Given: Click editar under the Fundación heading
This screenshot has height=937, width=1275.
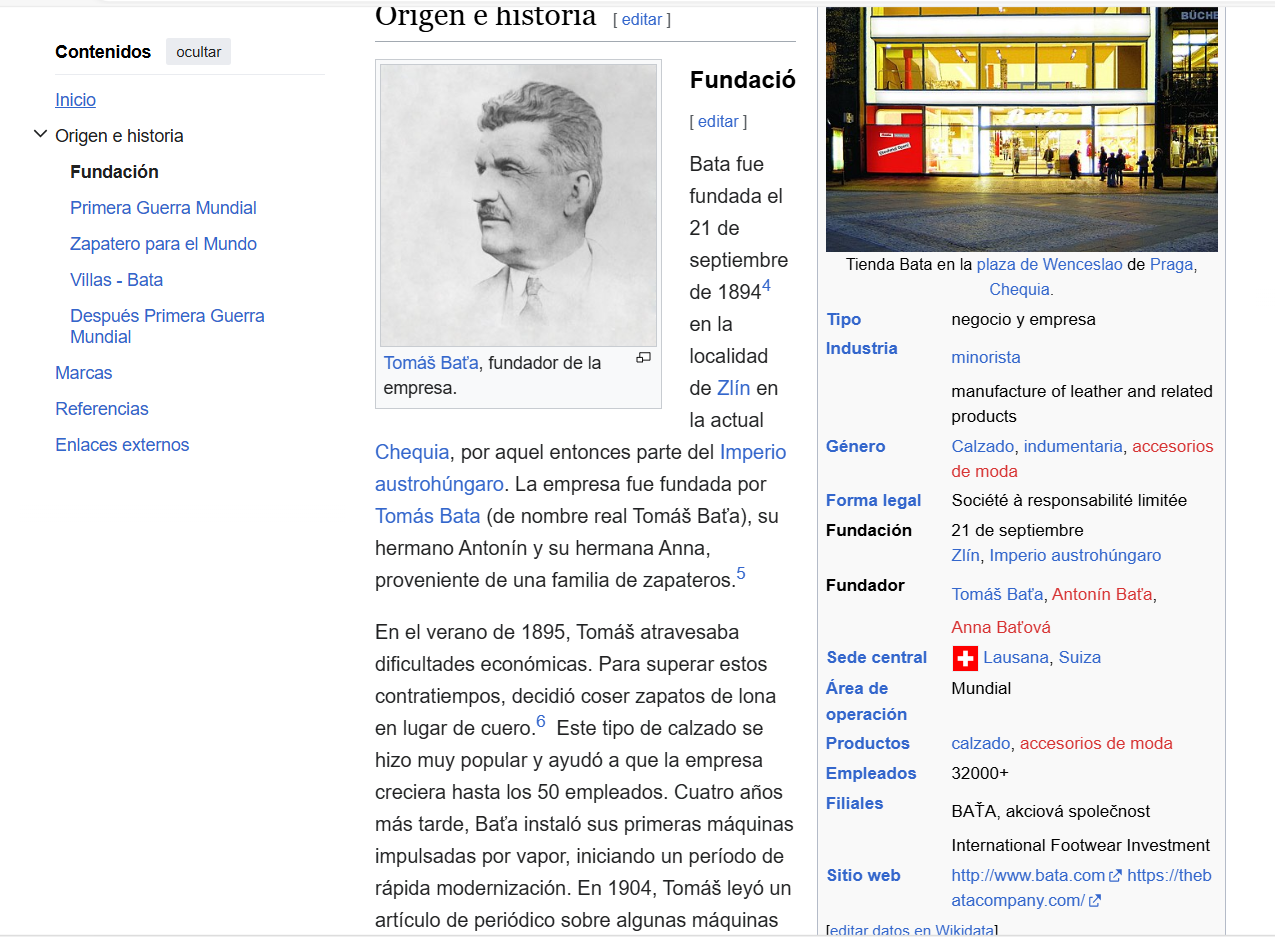Looking at the screenshot, I should pyautogui.click(x=718, y=122).
